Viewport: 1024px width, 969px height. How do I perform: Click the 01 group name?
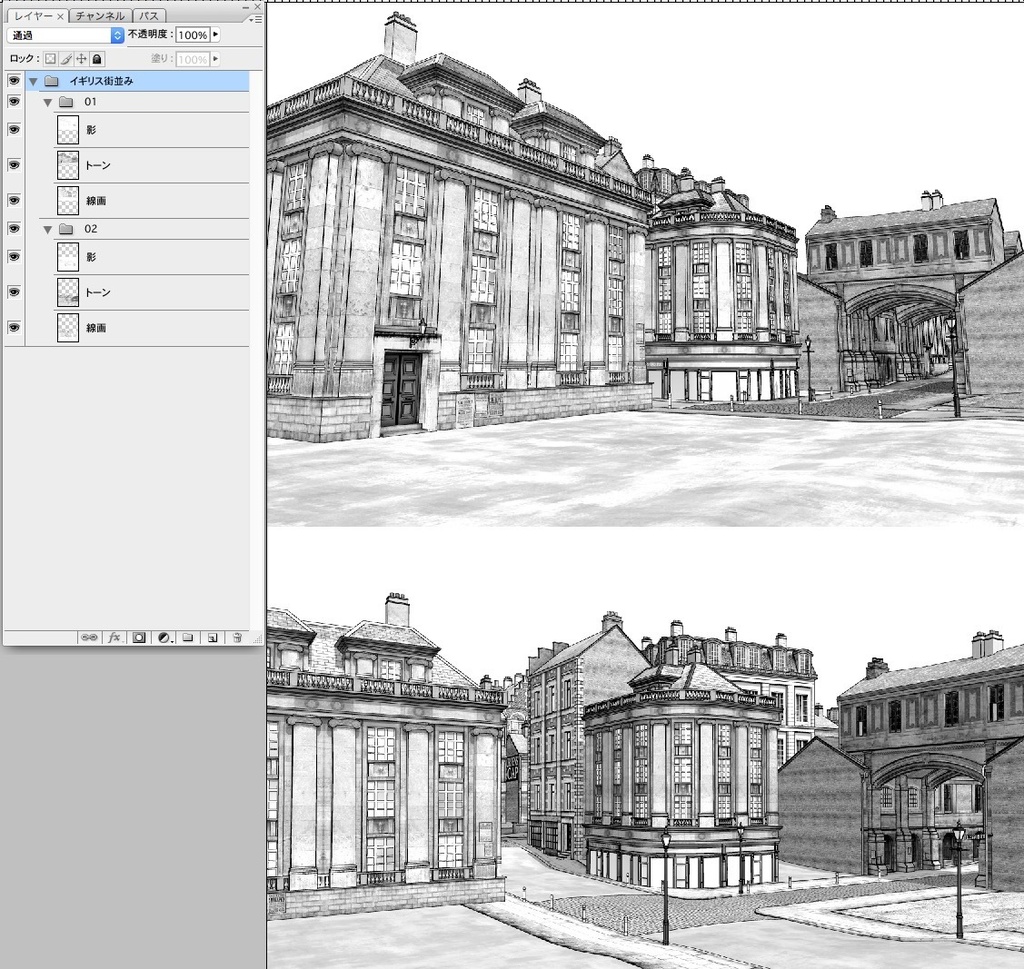pyautogui.click(x=90, y=102)
